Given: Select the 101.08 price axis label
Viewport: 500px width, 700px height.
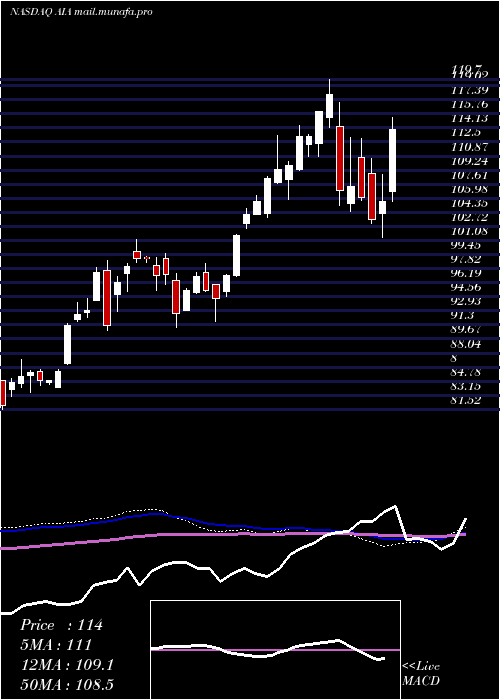Looking at the screenshot, I should tap(470, 232).
